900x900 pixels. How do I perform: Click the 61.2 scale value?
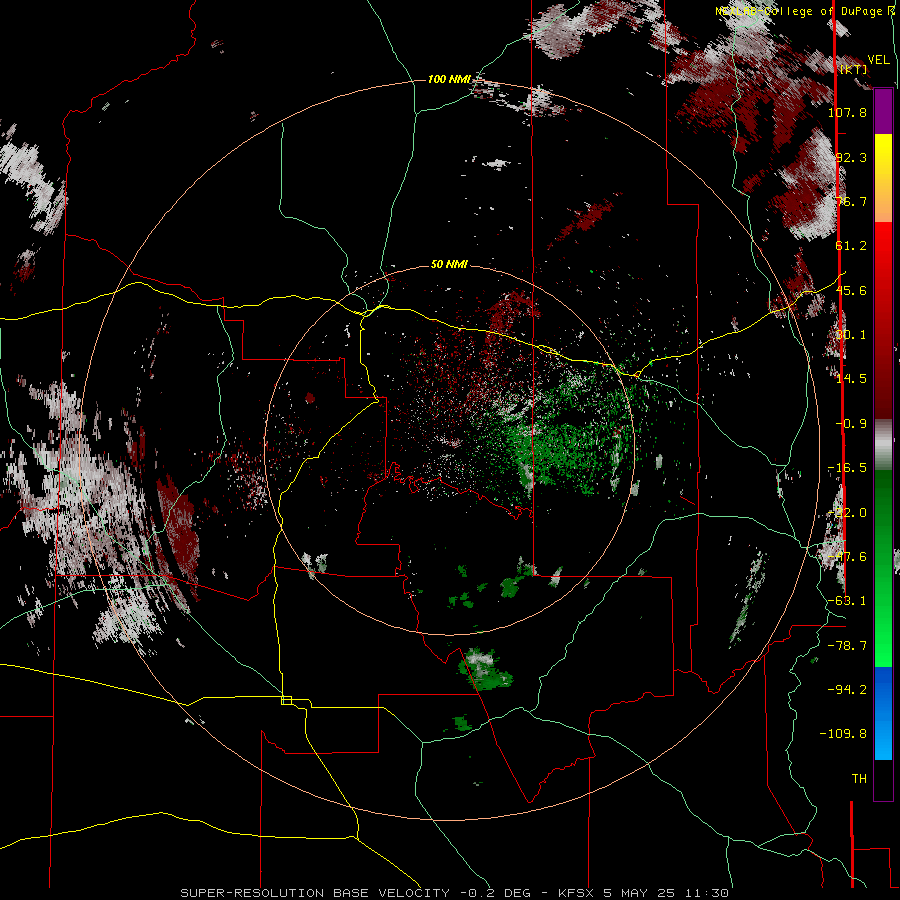pyautogui.click(x=851, y=246)
